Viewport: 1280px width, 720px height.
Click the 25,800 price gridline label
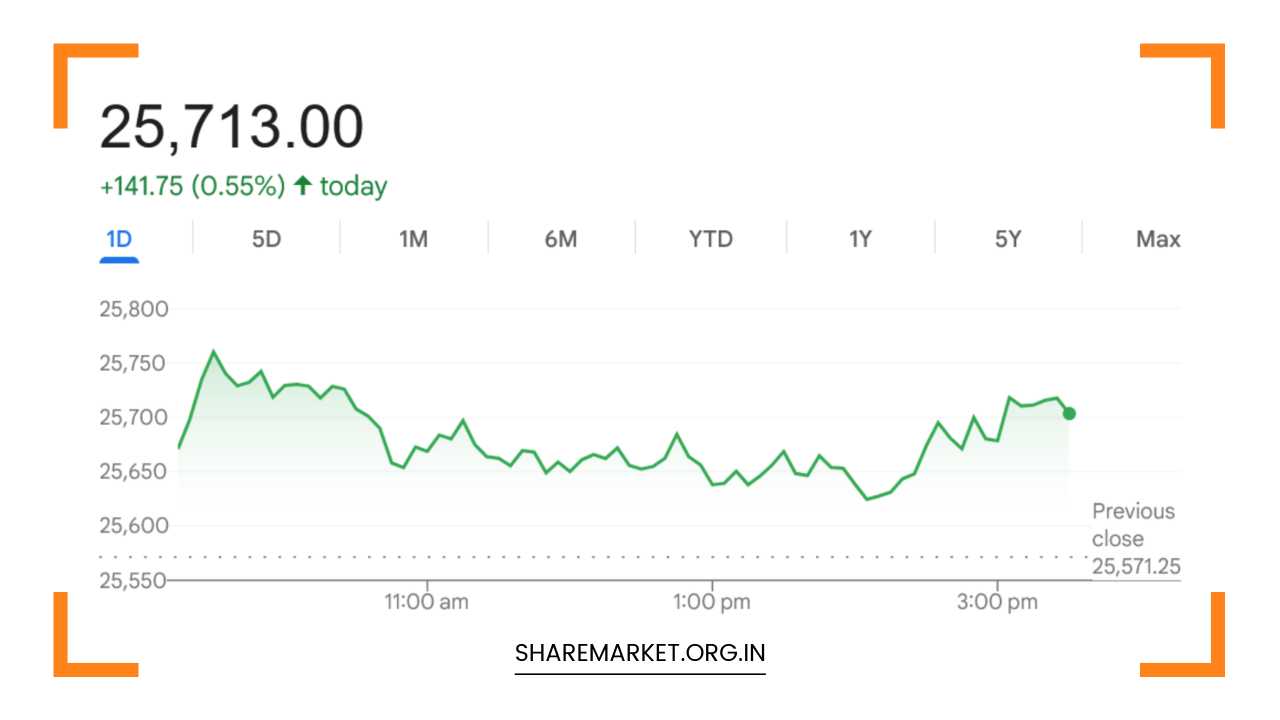[x=135, y=308]
